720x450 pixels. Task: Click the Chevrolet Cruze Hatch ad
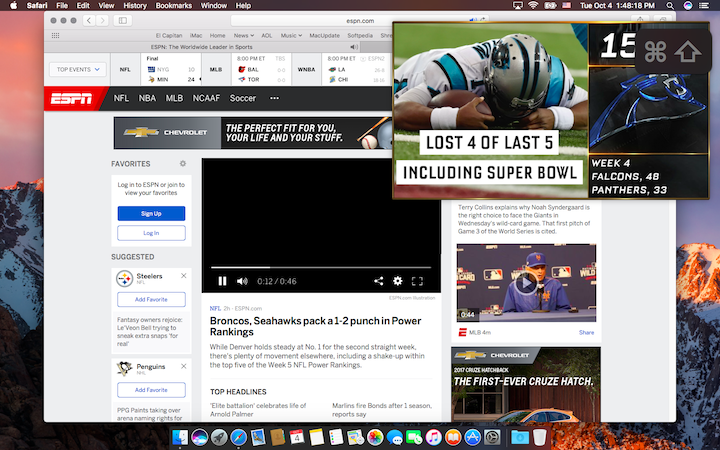[x=526, y=384]
